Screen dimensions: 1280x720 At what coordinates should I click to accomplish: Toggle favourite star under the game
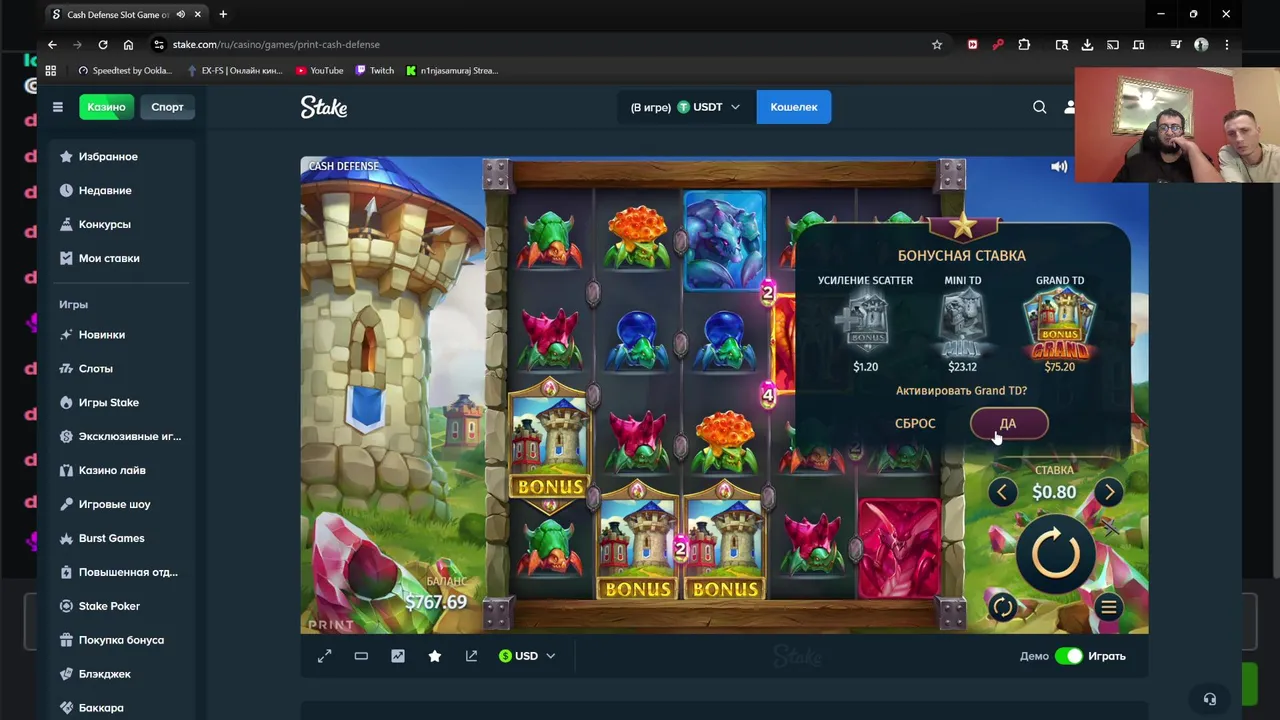(x=435, y=656)
